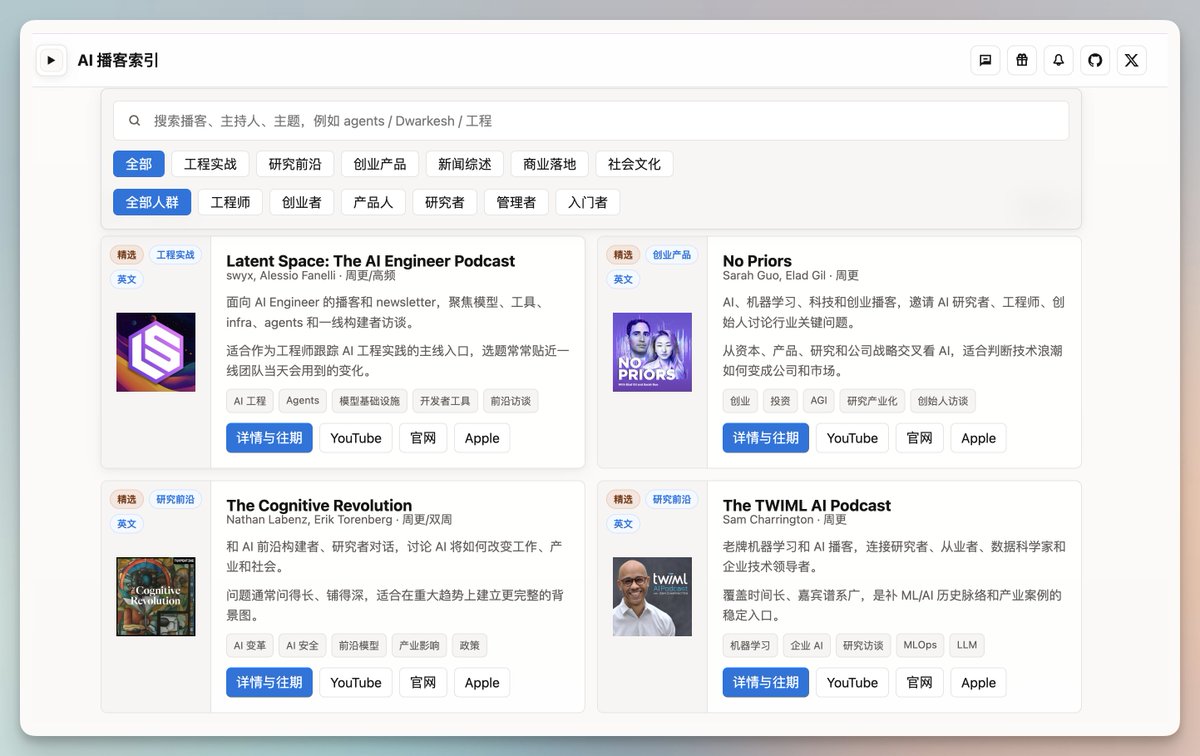Click The TWIML AI Podcast title
This screenshot has width=1200, height=756.
[807, 505]
